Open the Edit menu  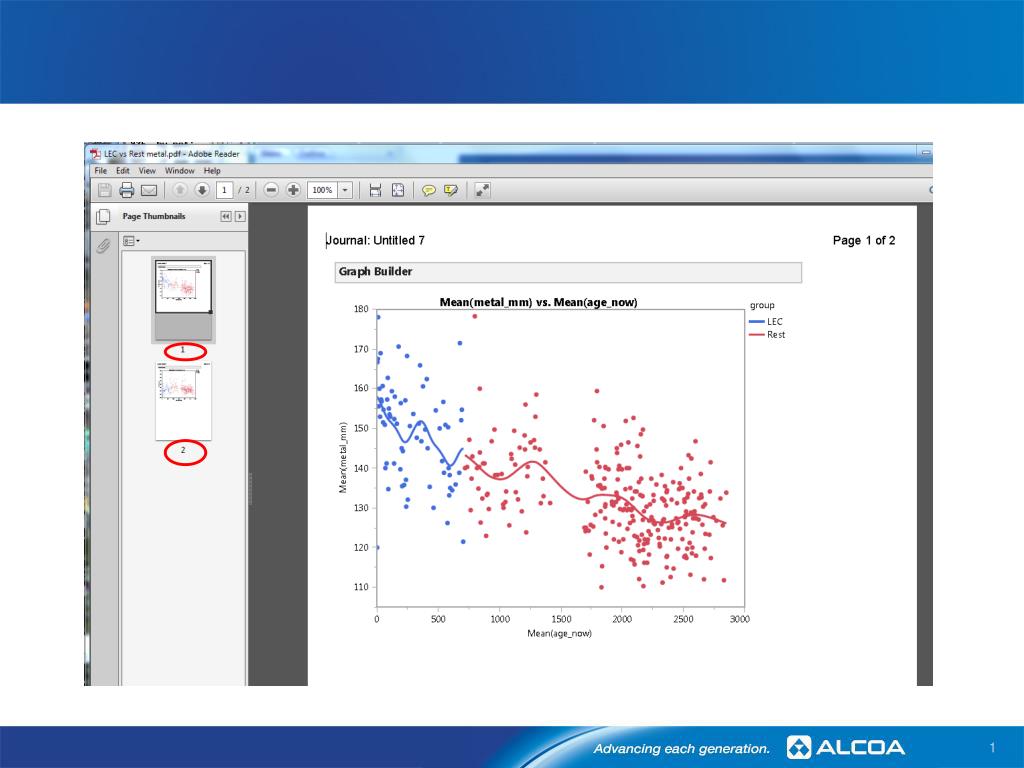coord(123,170)
